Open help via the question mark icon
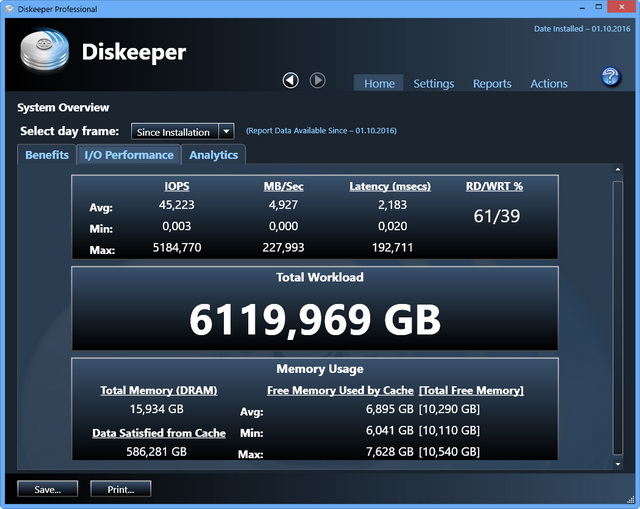Viewport: 640px width, 509px height. [x=610, y=77]
